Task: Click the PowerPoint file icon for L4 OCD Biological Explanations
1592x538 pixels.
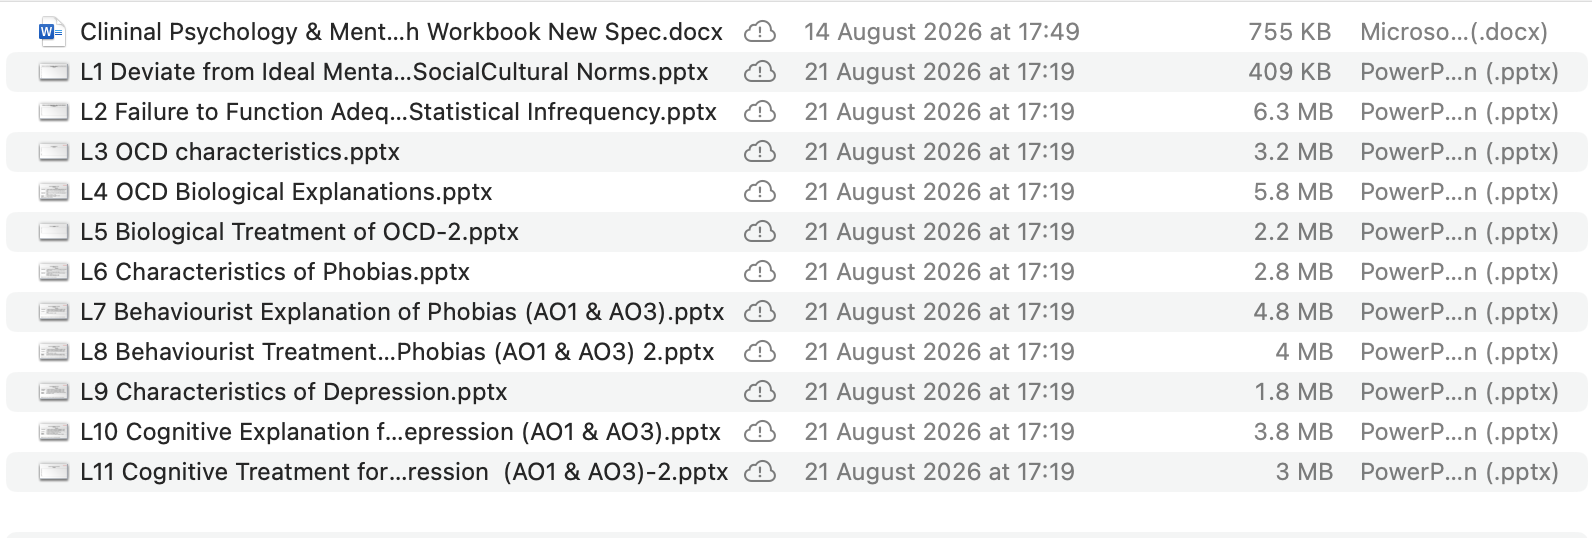Action: point(53,192)
